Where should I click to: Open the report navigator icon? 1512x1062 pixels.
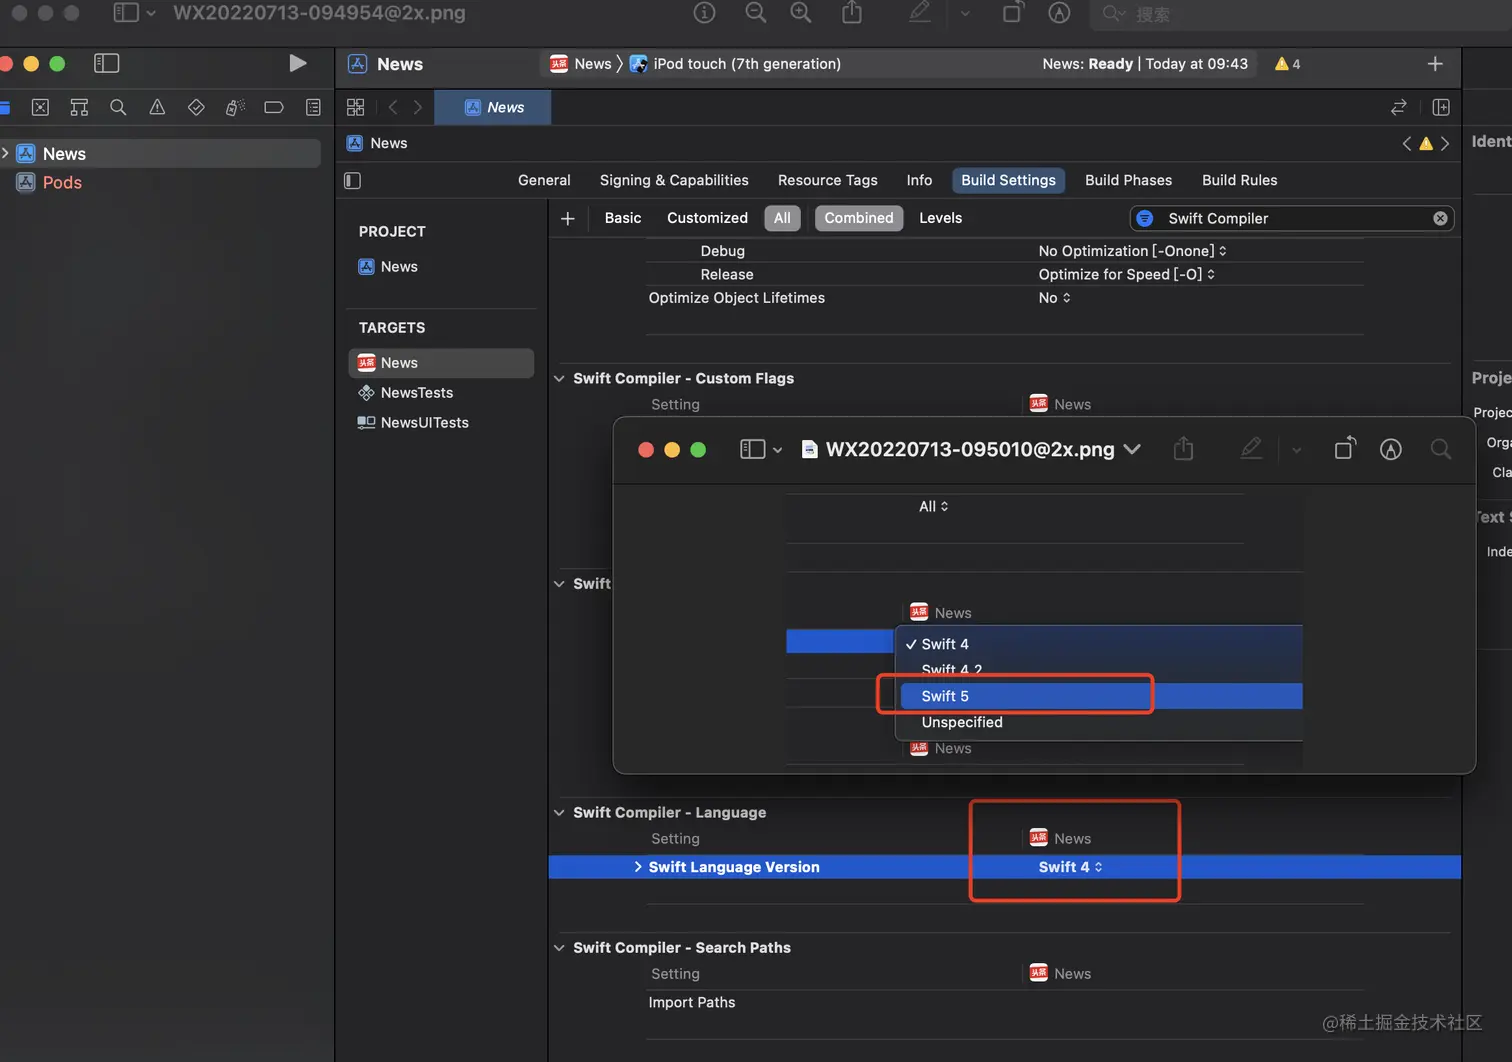point(313,107)
